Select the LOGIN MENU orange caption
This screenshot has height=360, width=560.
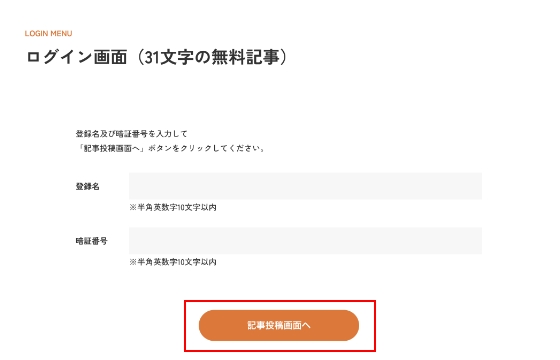point(49,34)
